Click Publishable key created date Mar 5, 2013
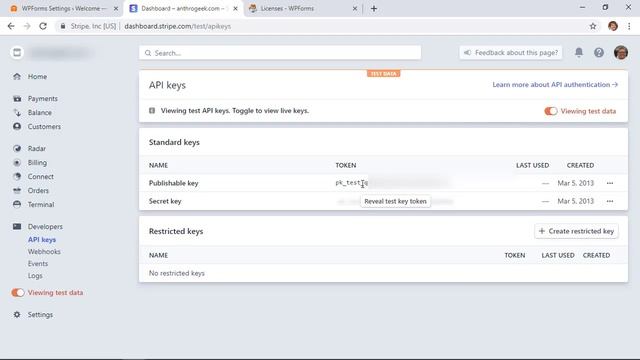 [x=576, y=183]
